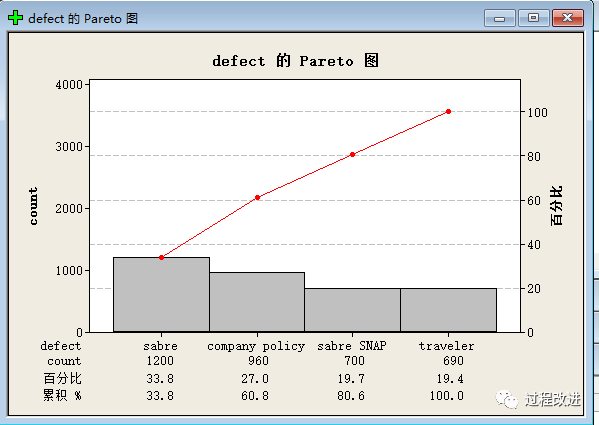The width and height of the screenshot is (599, 425).
Task: Click the 60 tick label on right axis
Action: 534,200
